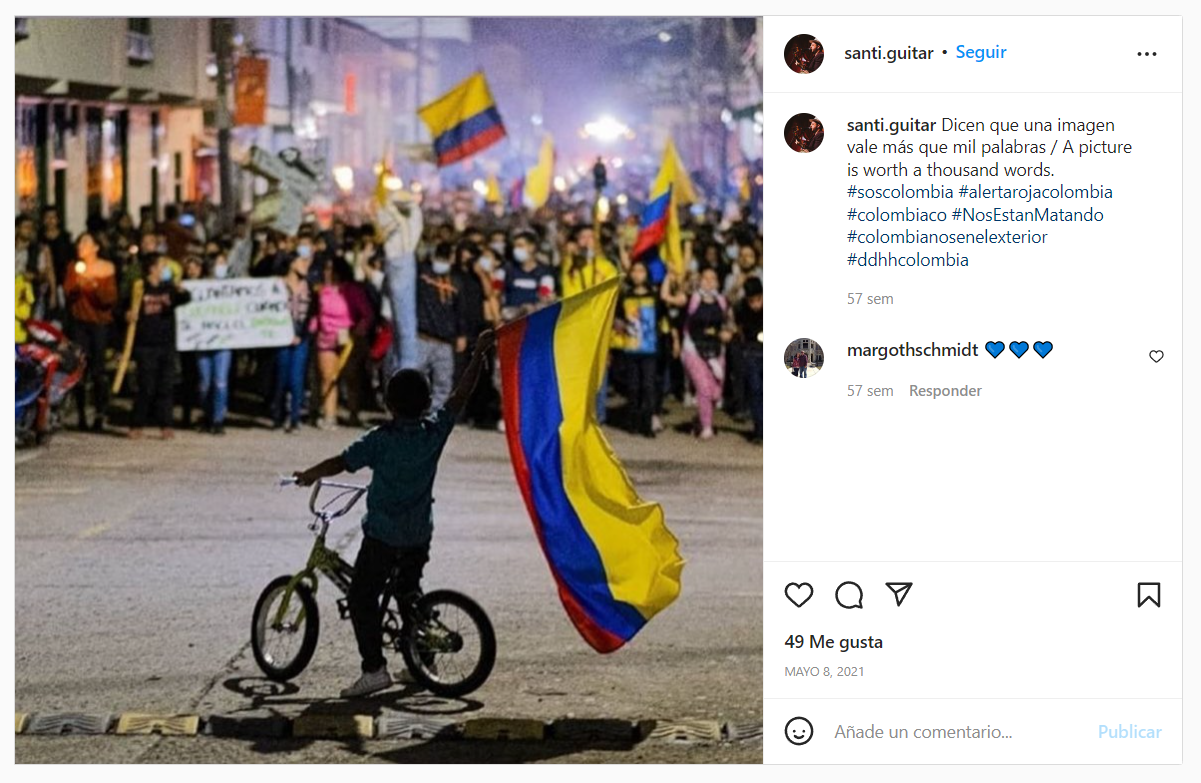Image resolution: width=1201 pixels, height=783 pixels.
Task: Save the post with the bookmark icon
Action: (1148, 595)
